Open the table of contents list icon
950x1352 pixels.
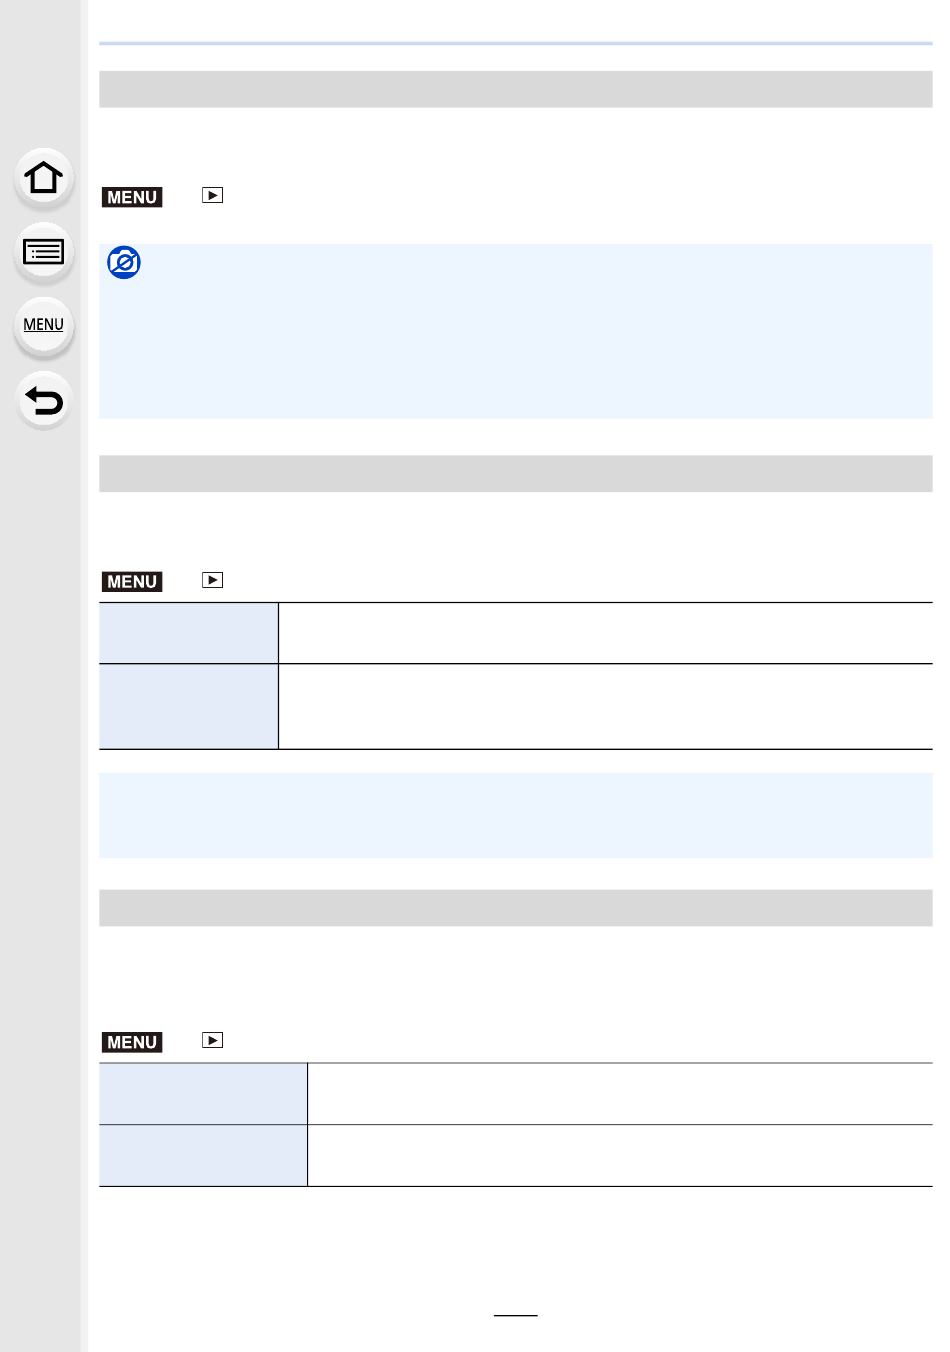coord(43,252)
